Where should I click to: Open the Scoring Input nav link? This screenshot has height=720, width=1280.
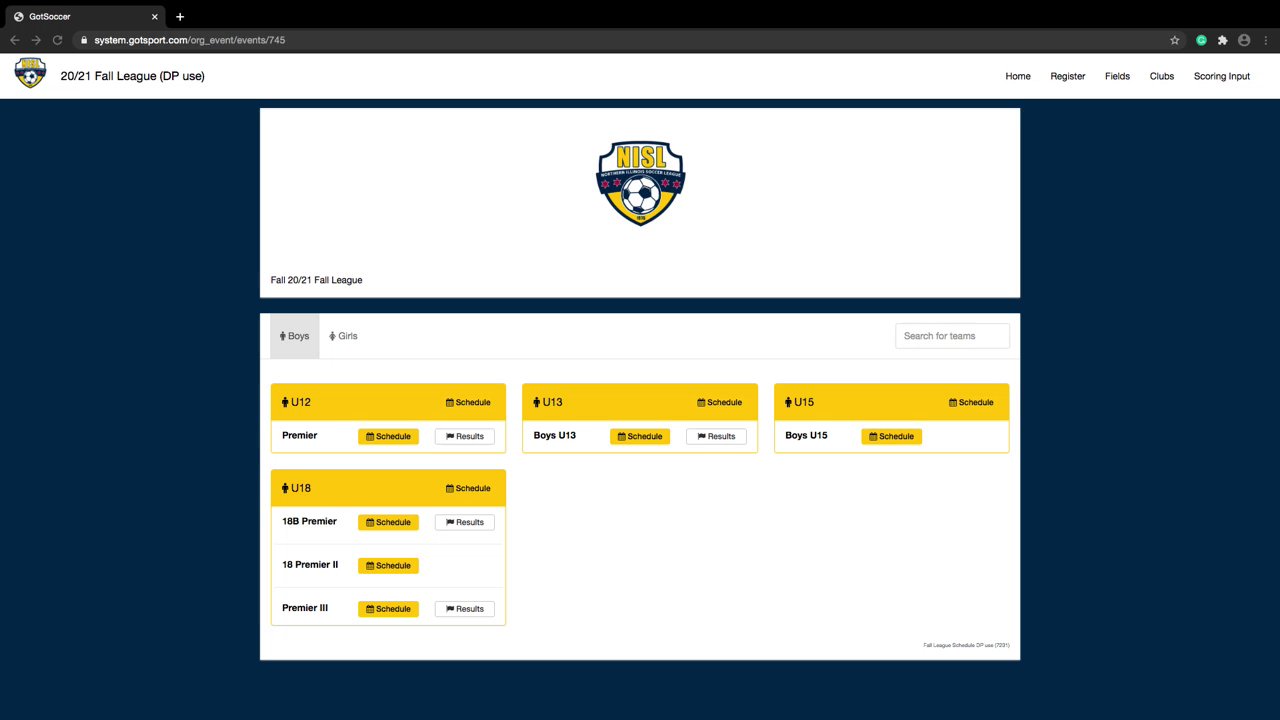coord(1222,76)
